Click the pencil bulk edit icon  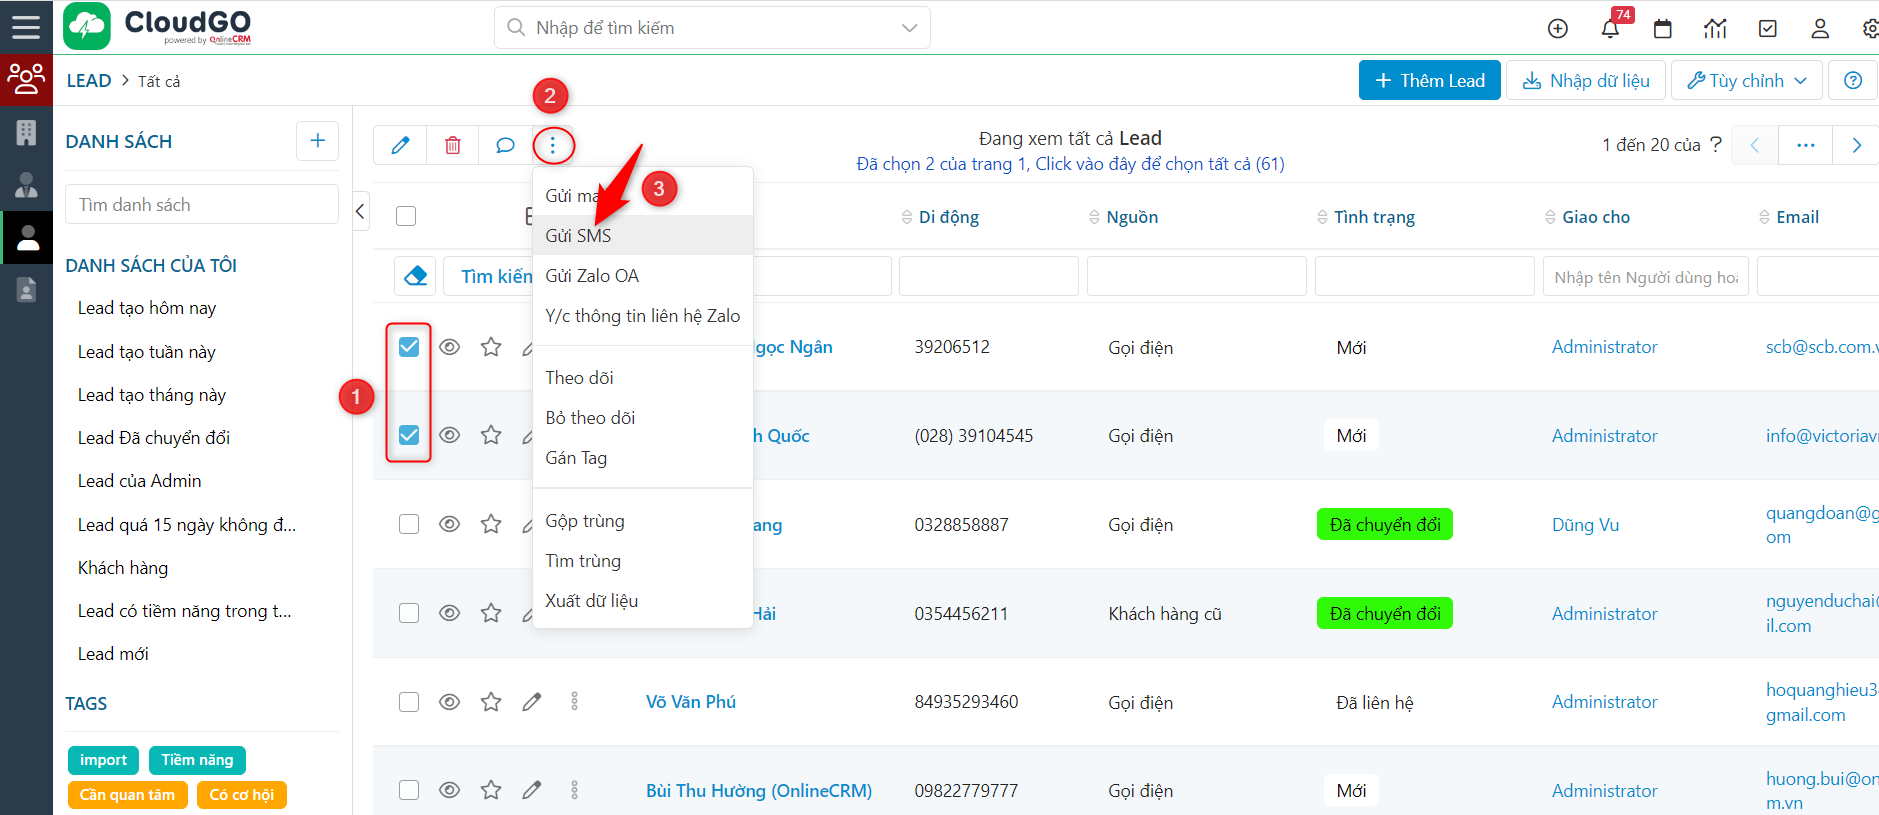400,145
